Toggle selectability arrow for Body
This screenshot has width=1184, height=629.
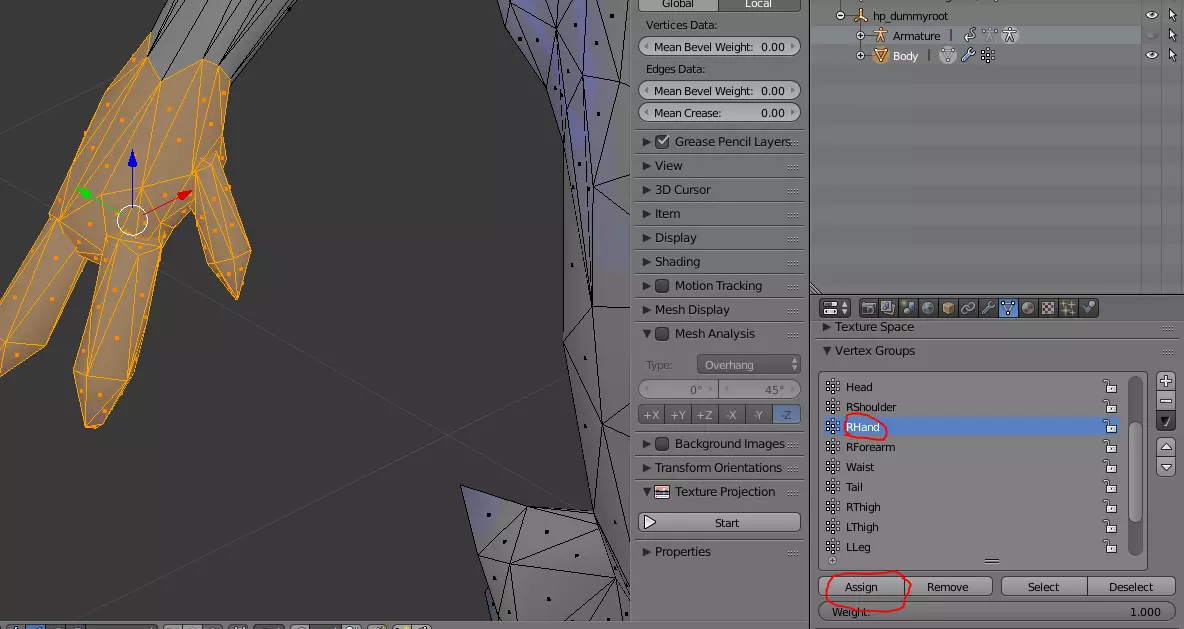[x=1172, y=55]
